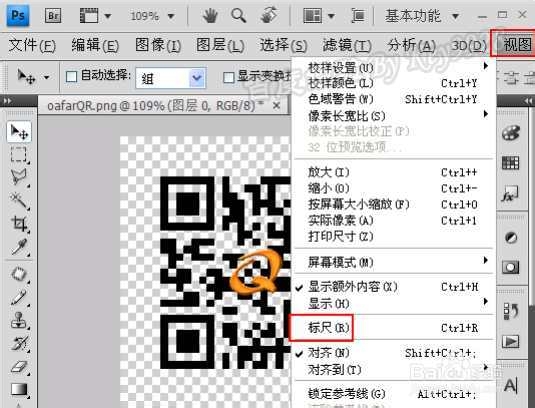Open the 图像(I) menu

click(158, 45)
